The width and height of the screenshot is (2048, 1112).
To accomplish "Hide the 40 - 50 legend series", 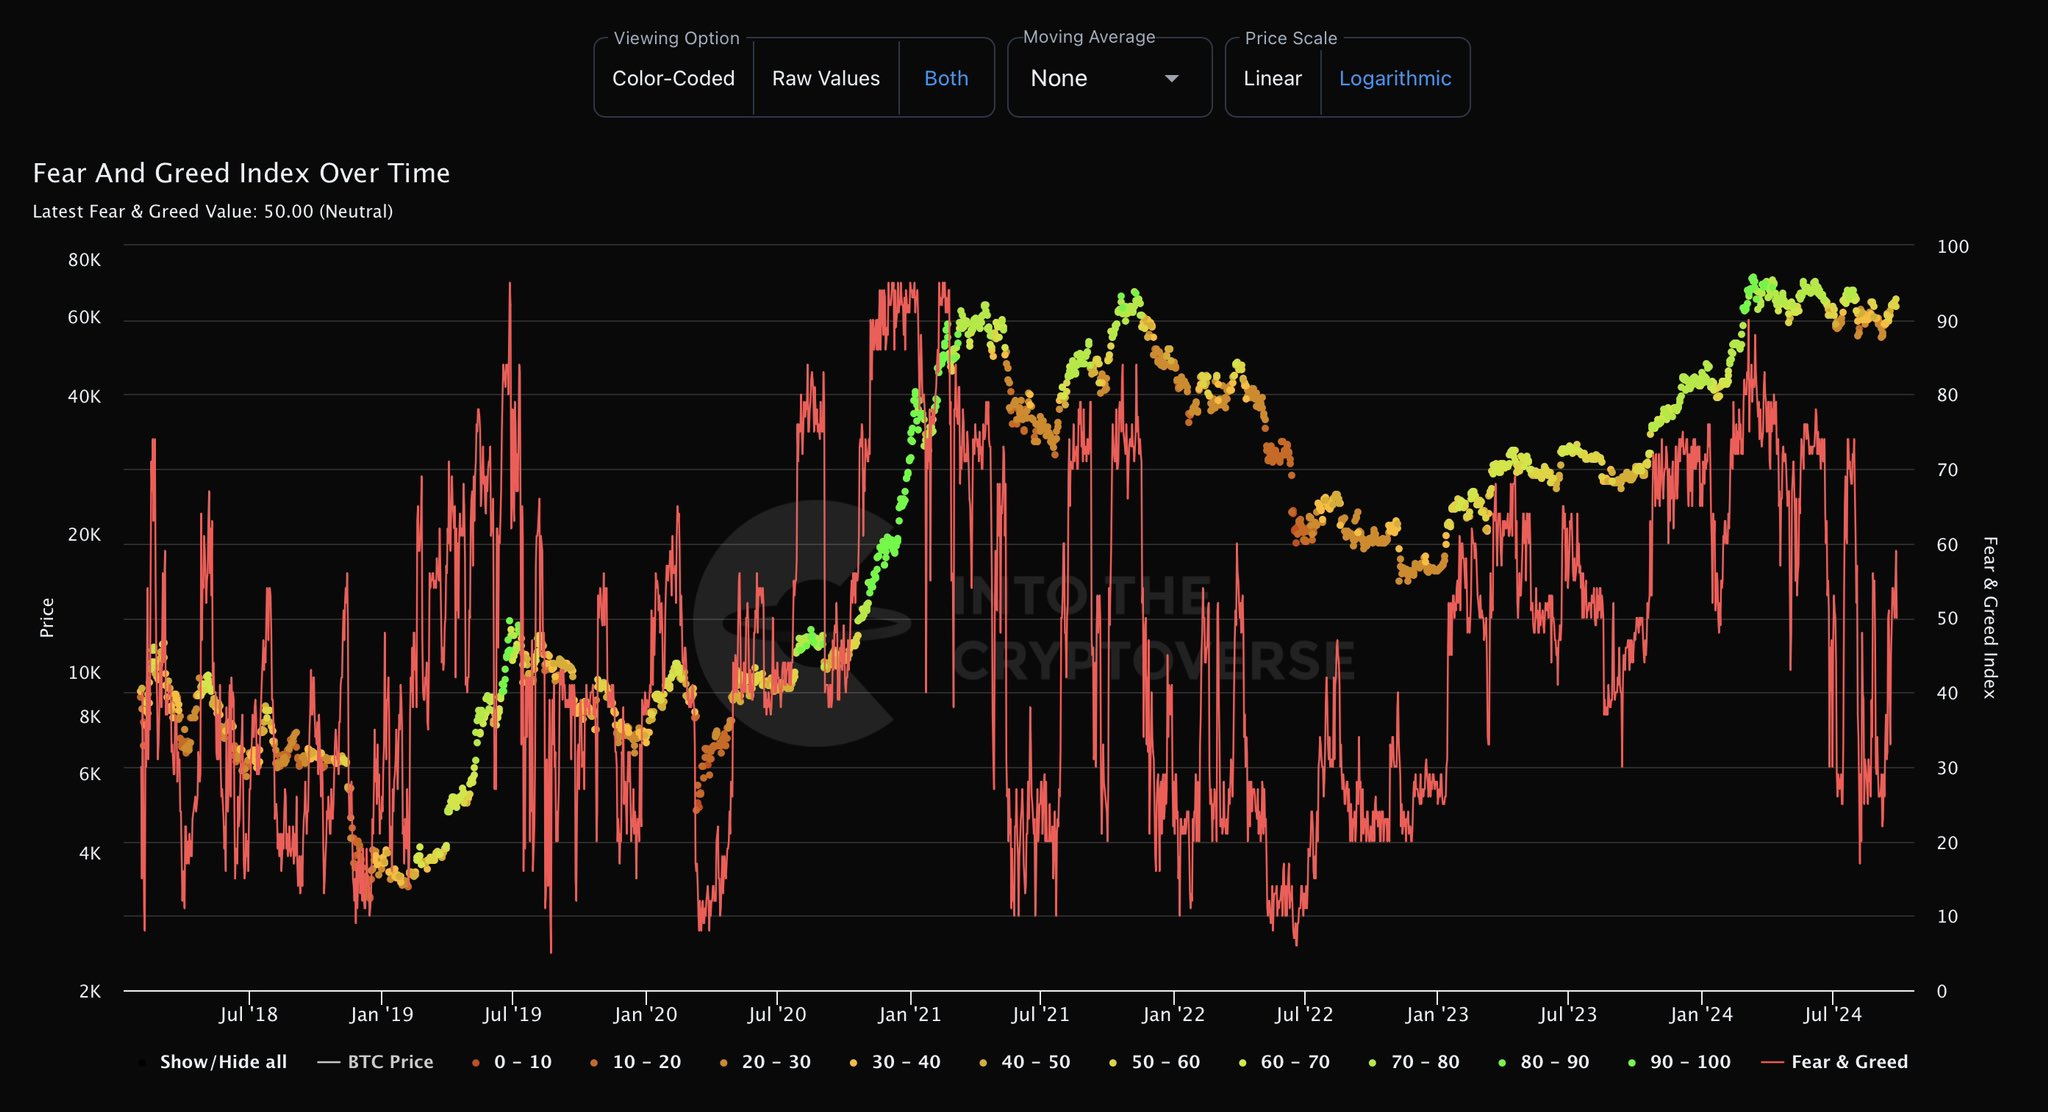I will (1035, 1062).
